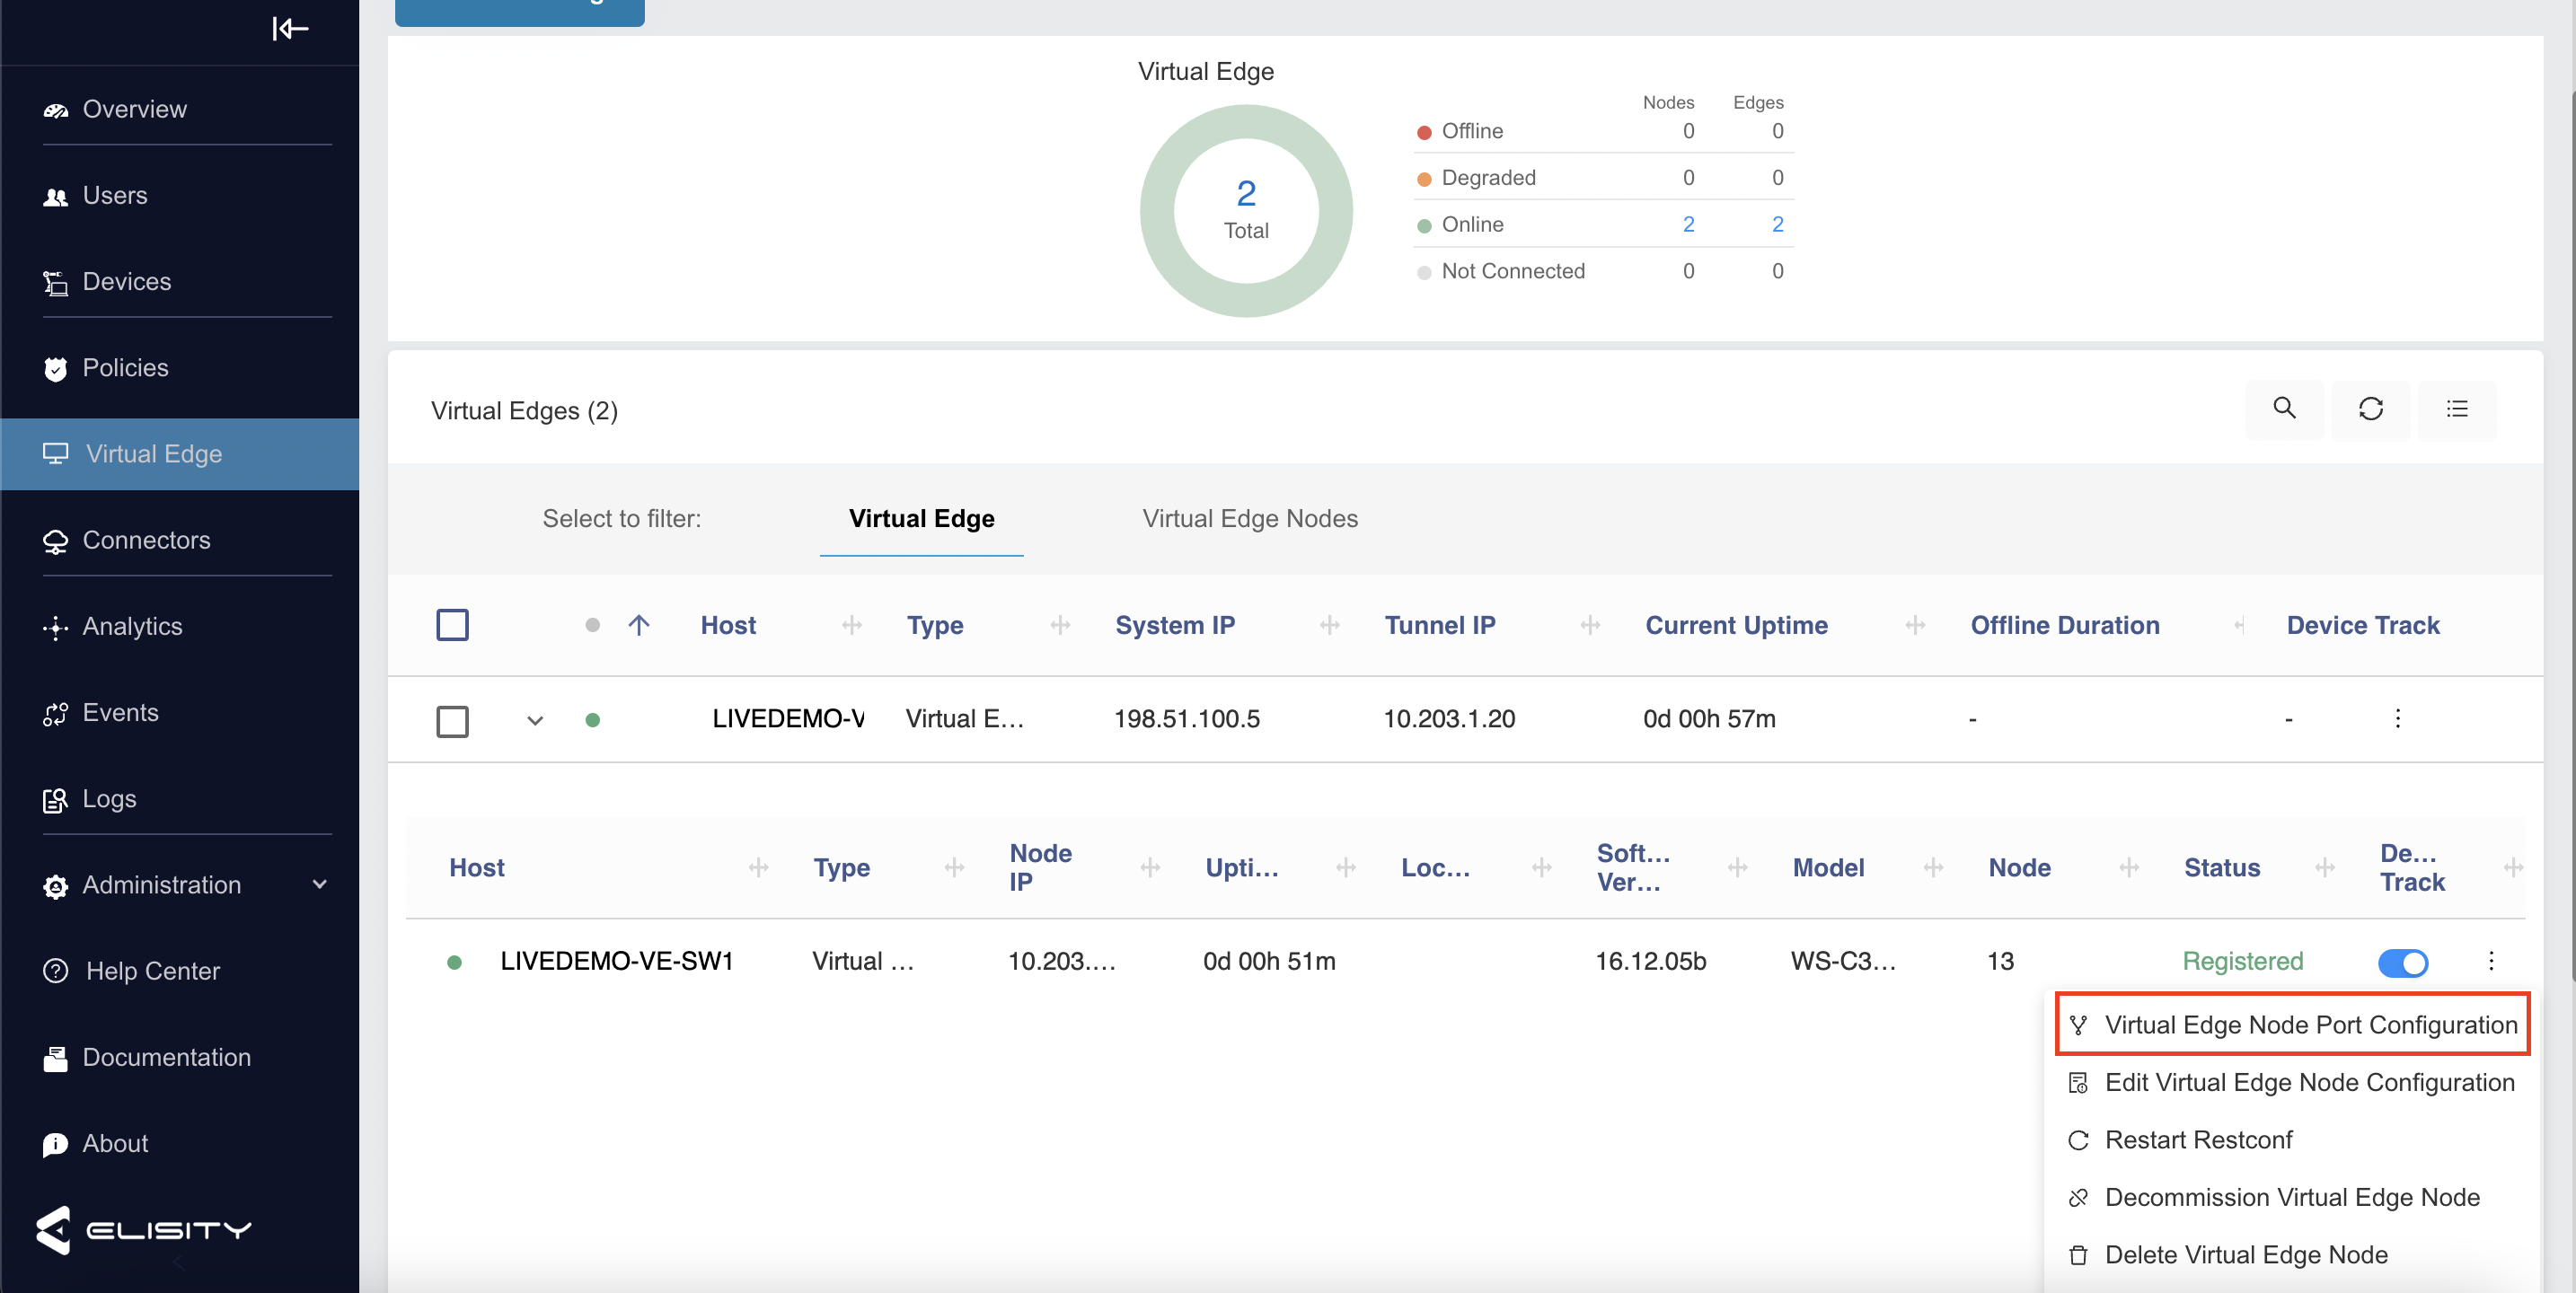Image resolution: width=2576 pixels, height=1293 pixels.
Task: Click the Elisity logo
Action: click(143, 1229)
